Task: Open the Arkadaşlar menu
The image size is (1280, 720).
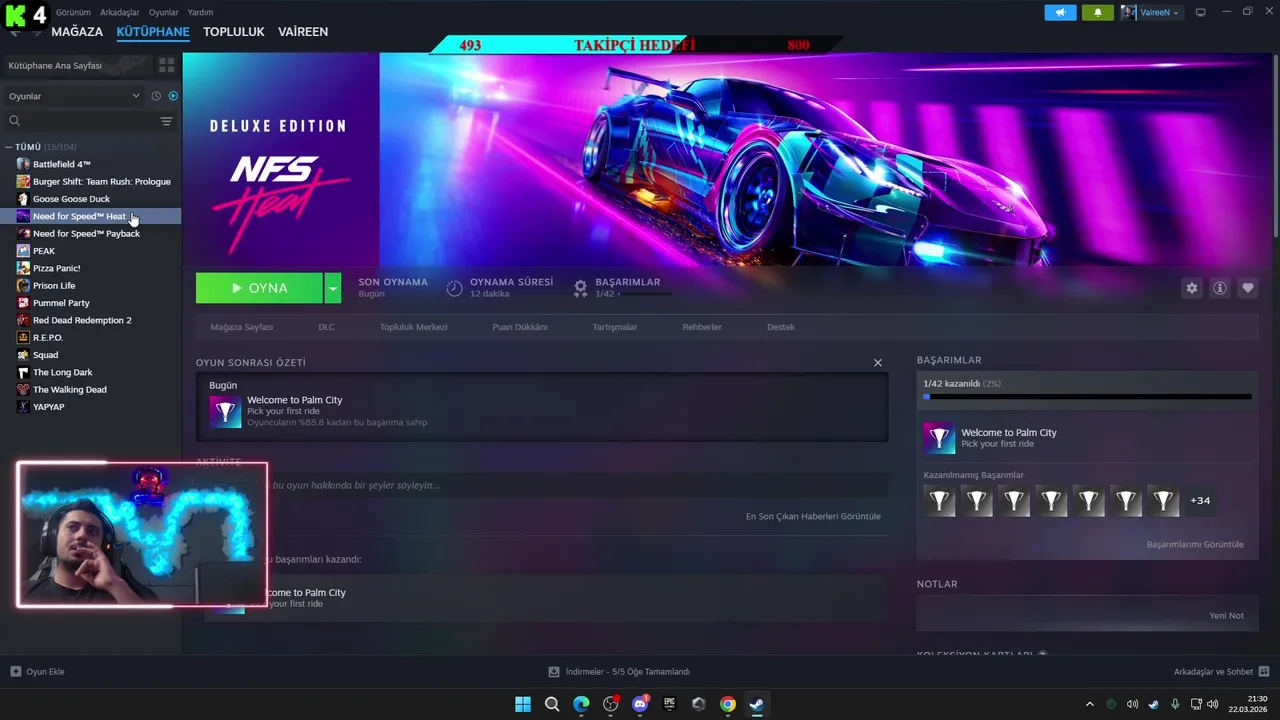Action: pos(120,12)
